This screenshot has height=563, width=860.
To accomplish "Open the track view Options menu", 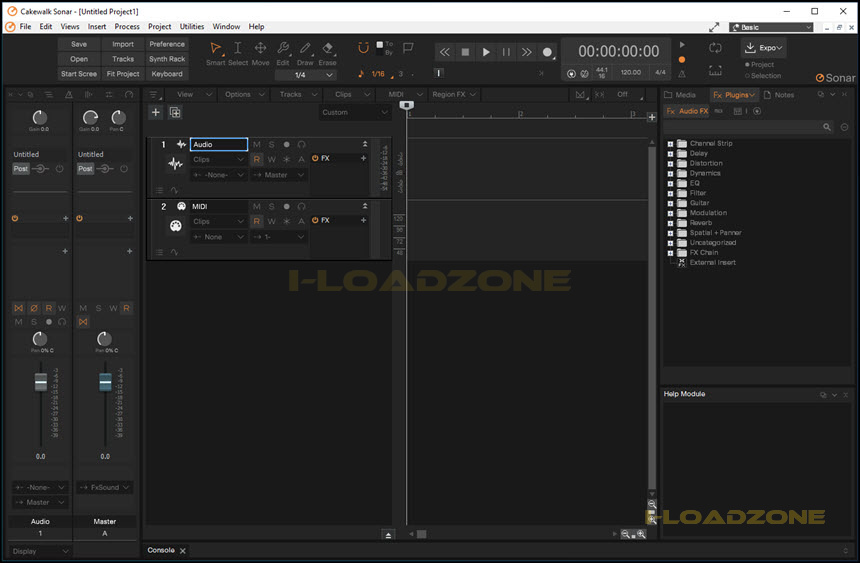I will (x=245, y=94).
